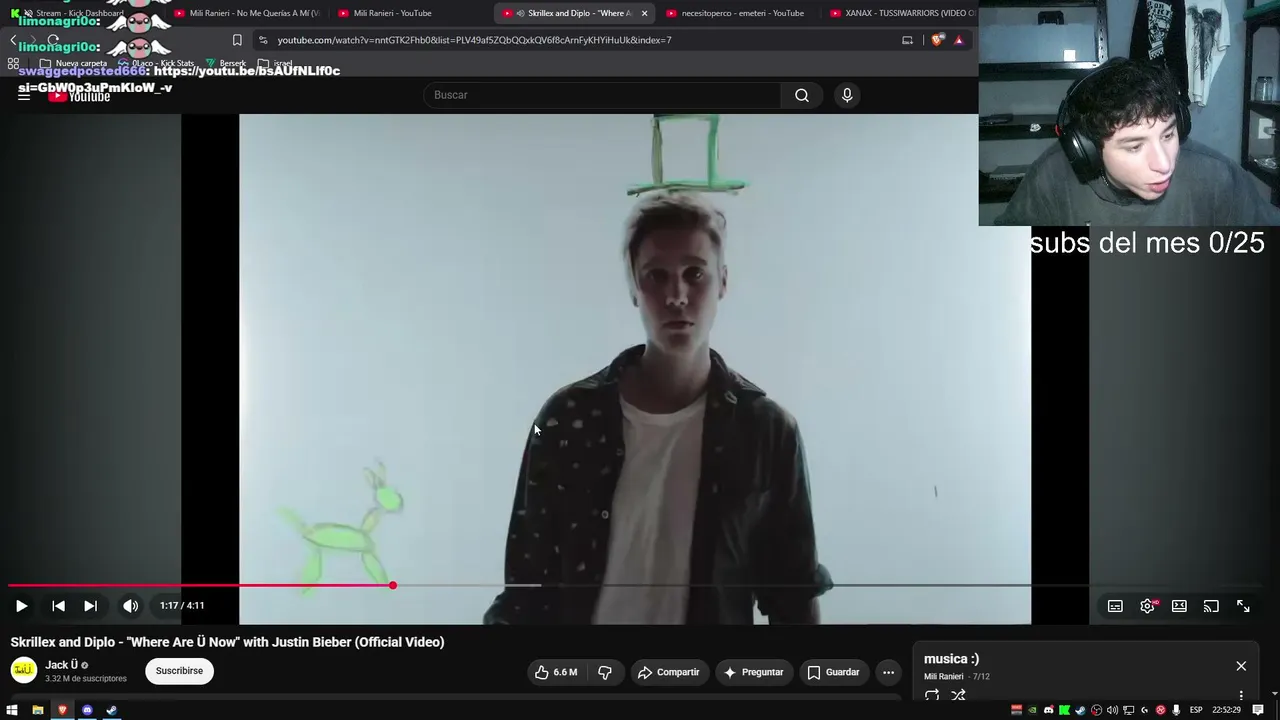
Task: Click the browser address bar URL
Action: 474,40
